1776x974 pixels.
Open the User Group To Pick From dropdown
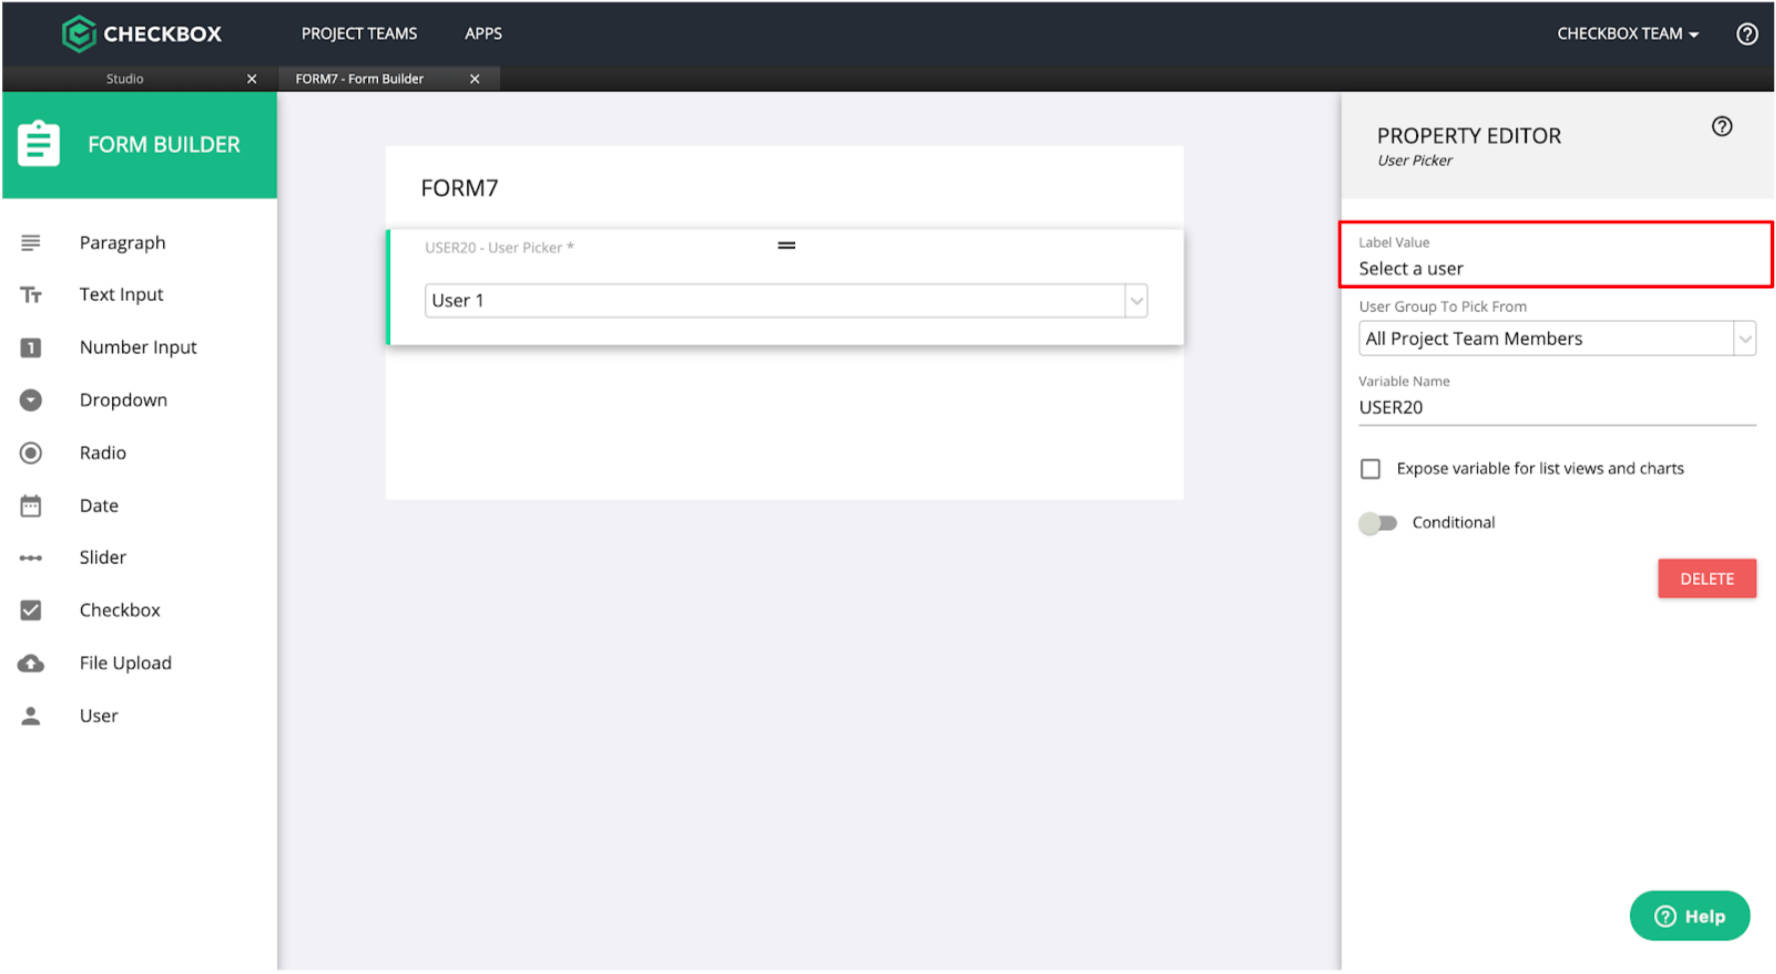point(1744,338)
